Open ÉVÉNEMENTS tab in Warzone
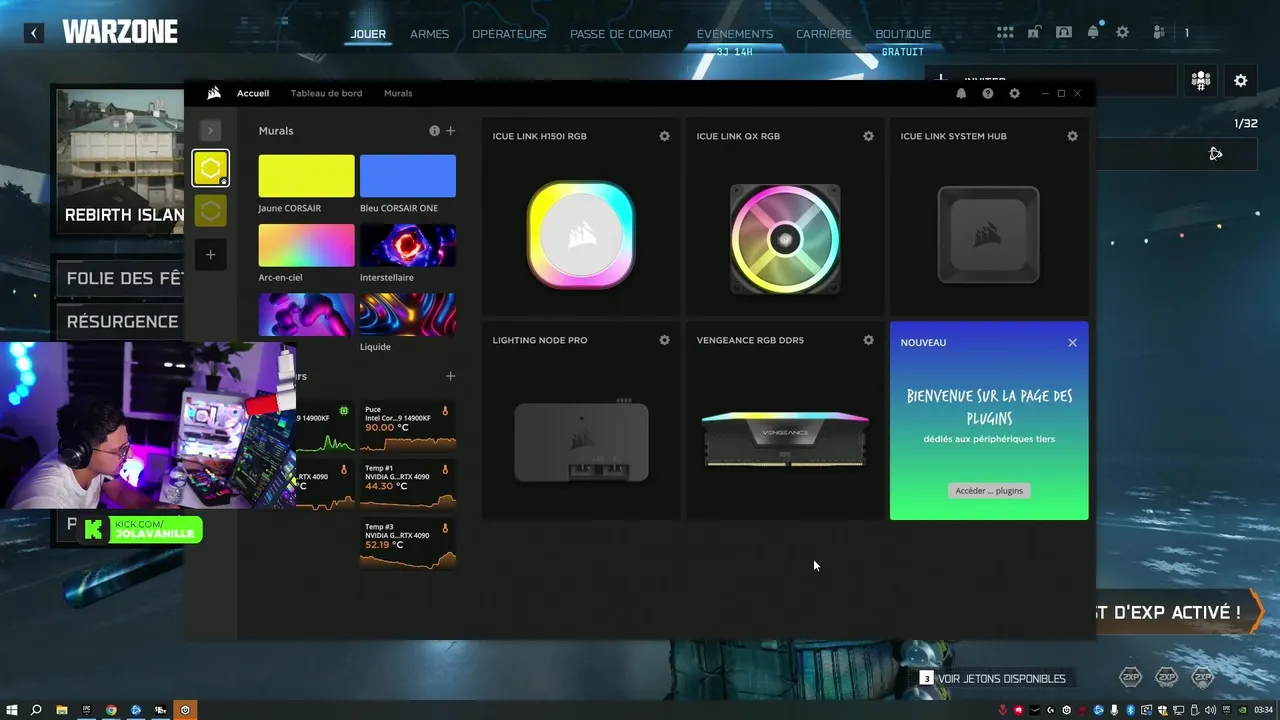The height and width of the screenshot is (720, 1280). (x=735, y=34)
